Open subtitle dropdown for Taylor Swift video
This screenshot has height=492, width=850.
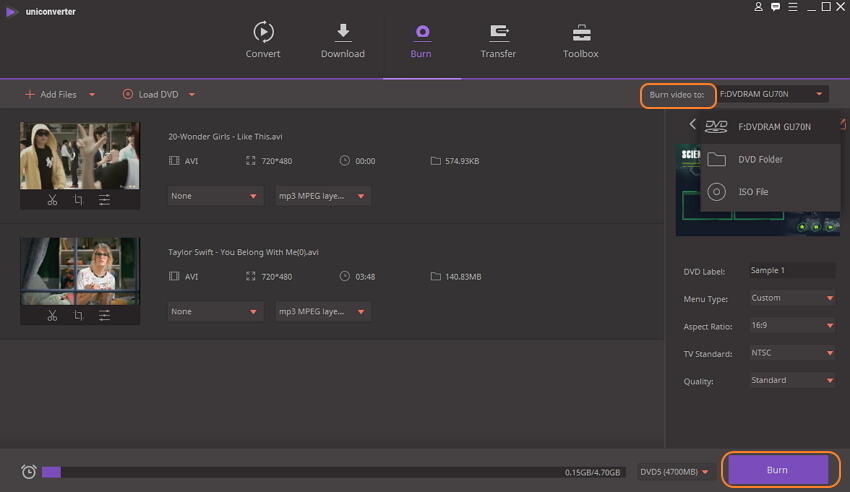coord(215,312)
